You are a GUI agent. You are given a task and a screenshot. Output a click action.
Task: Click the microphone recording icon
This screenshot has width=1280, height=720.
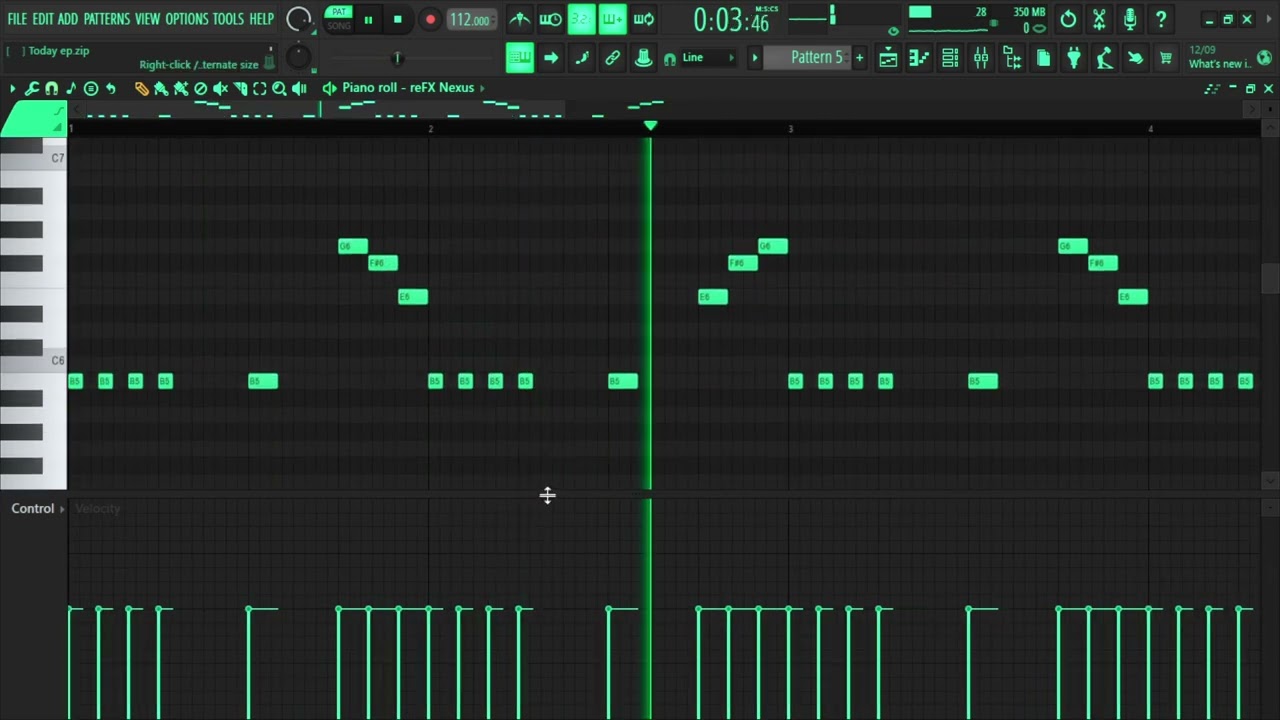[1130, 19]
